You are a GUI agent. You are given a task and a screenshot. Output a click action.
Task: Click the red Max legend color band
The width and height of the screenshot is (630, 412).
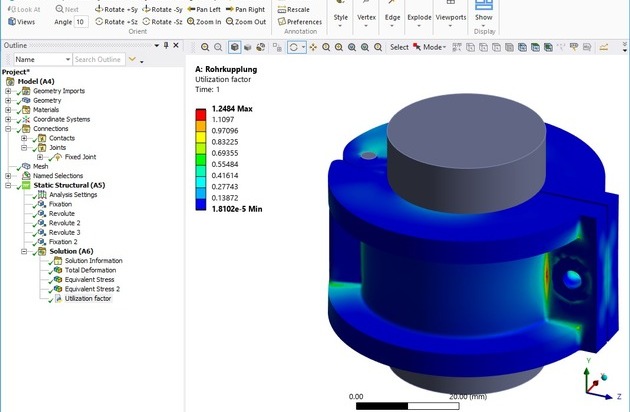point(200,107)
